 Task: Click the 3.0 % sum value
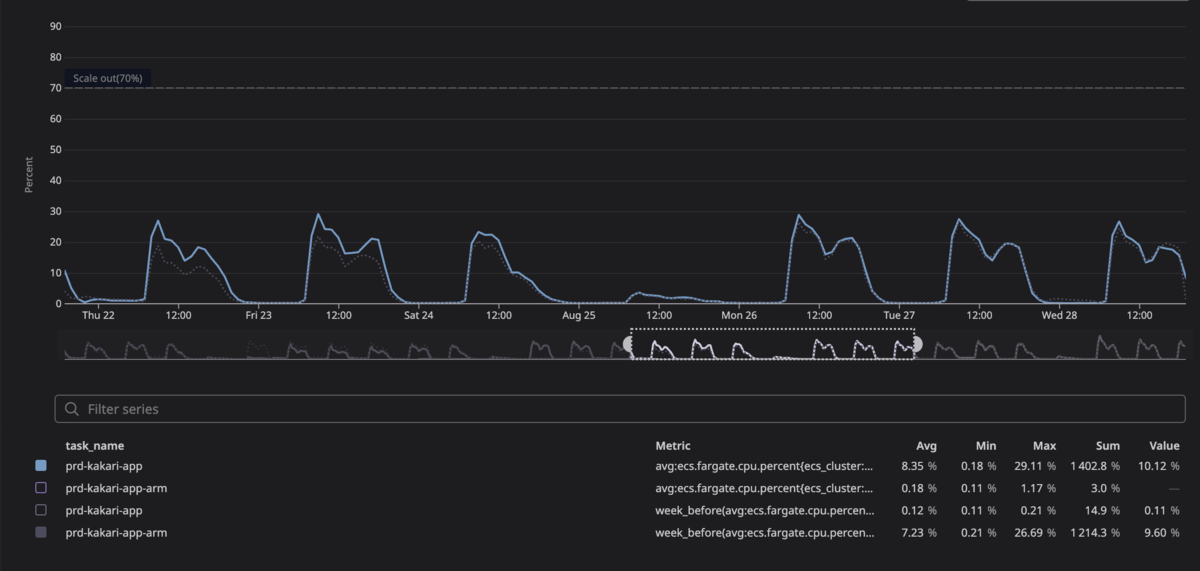pos(1104,488)
